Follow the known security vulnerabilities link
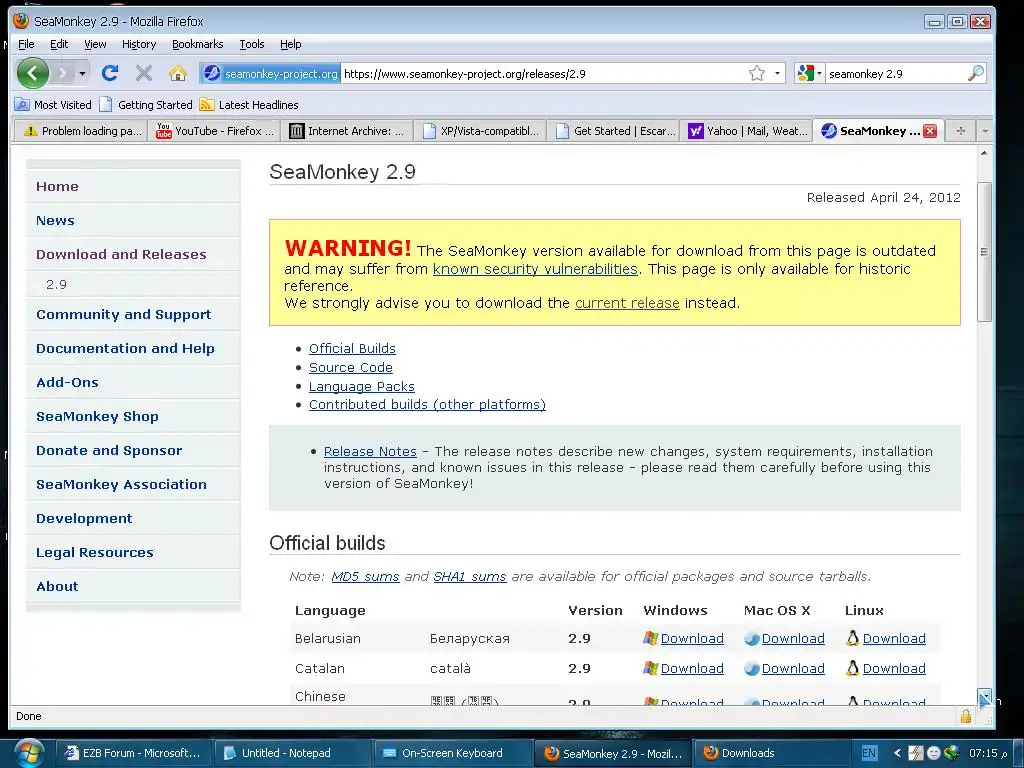Viewport: 1024px width, 768px height. coord(535,269)
